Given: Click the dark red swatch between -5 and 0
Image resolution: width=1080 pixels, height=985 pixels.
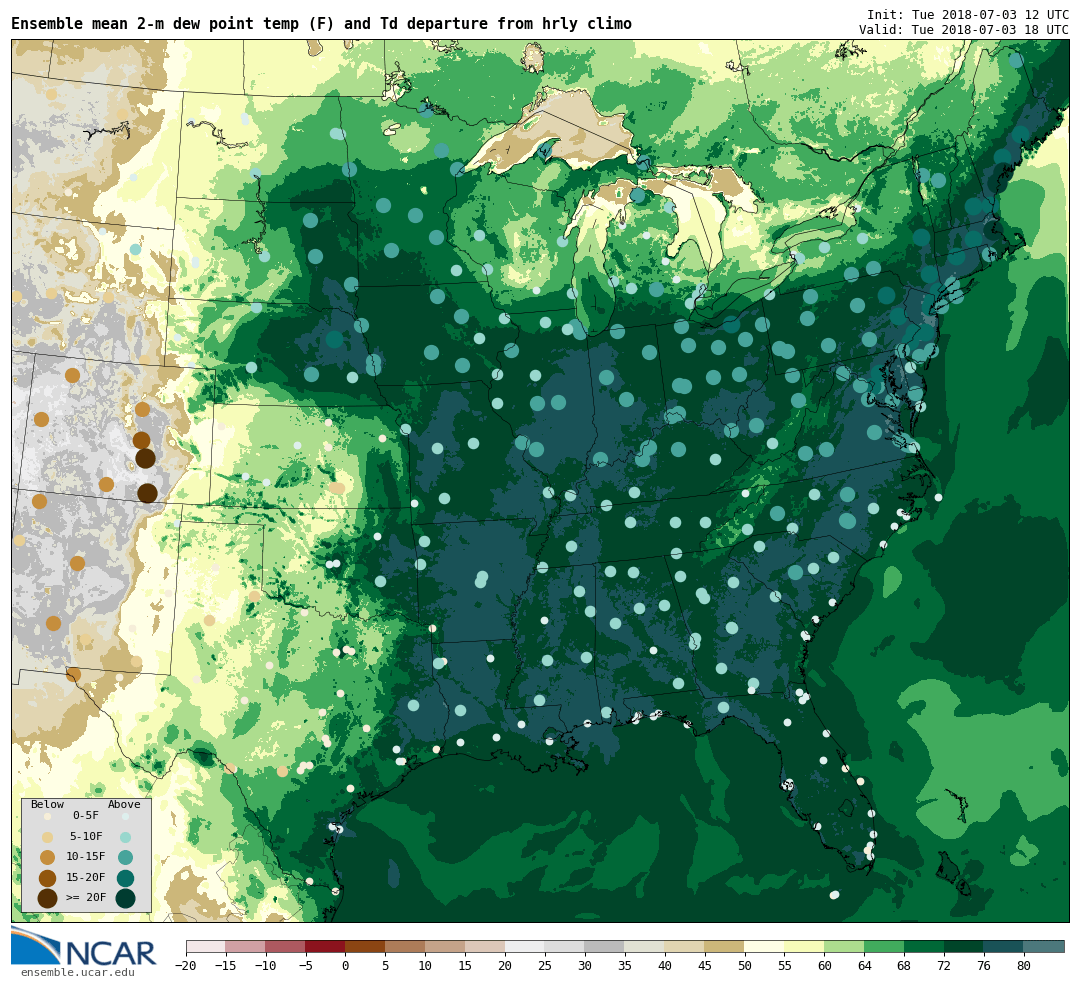Looking at the screenshot, I should [325, 946].
